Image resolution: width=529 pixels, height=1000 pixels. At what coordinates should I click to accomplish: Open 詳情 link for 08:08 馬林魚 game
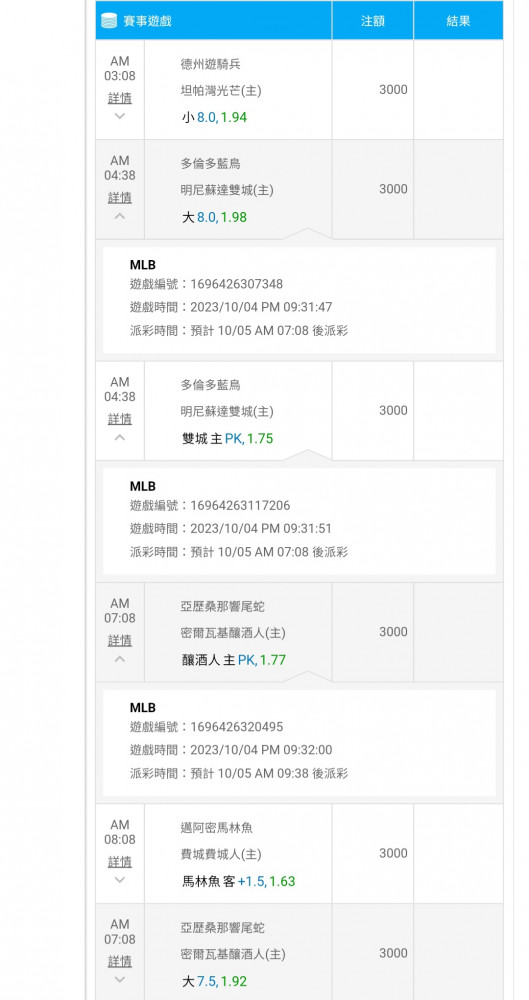119,862
